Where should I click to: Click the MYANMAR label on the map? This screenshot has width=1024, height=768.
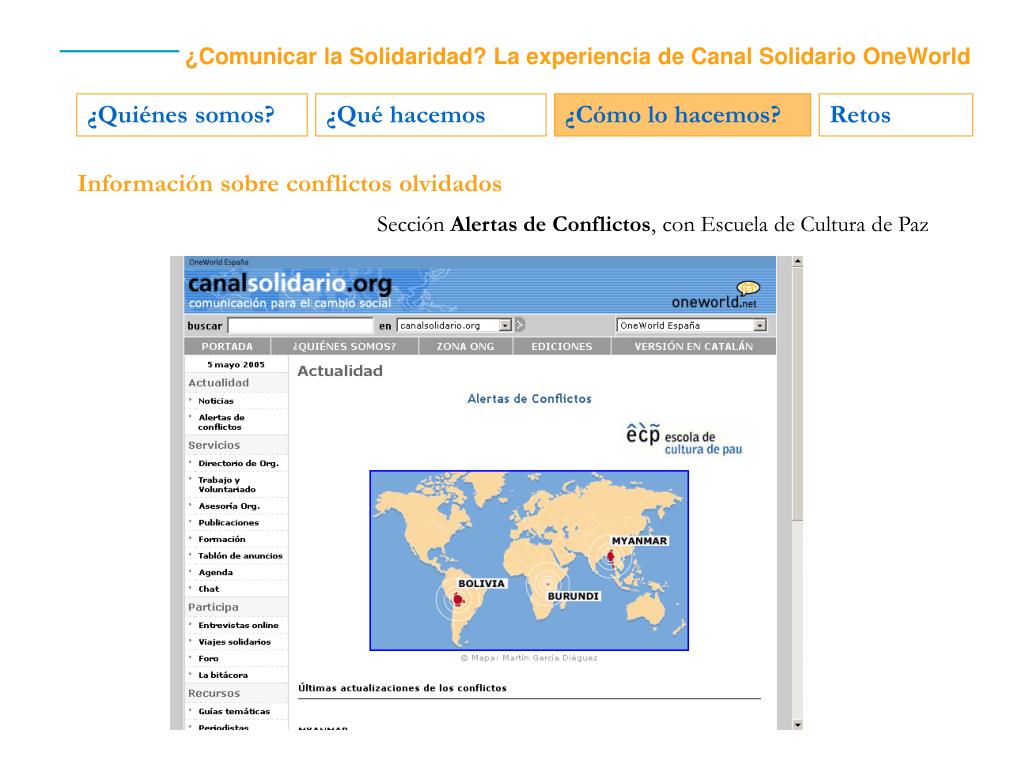(639, 541)
